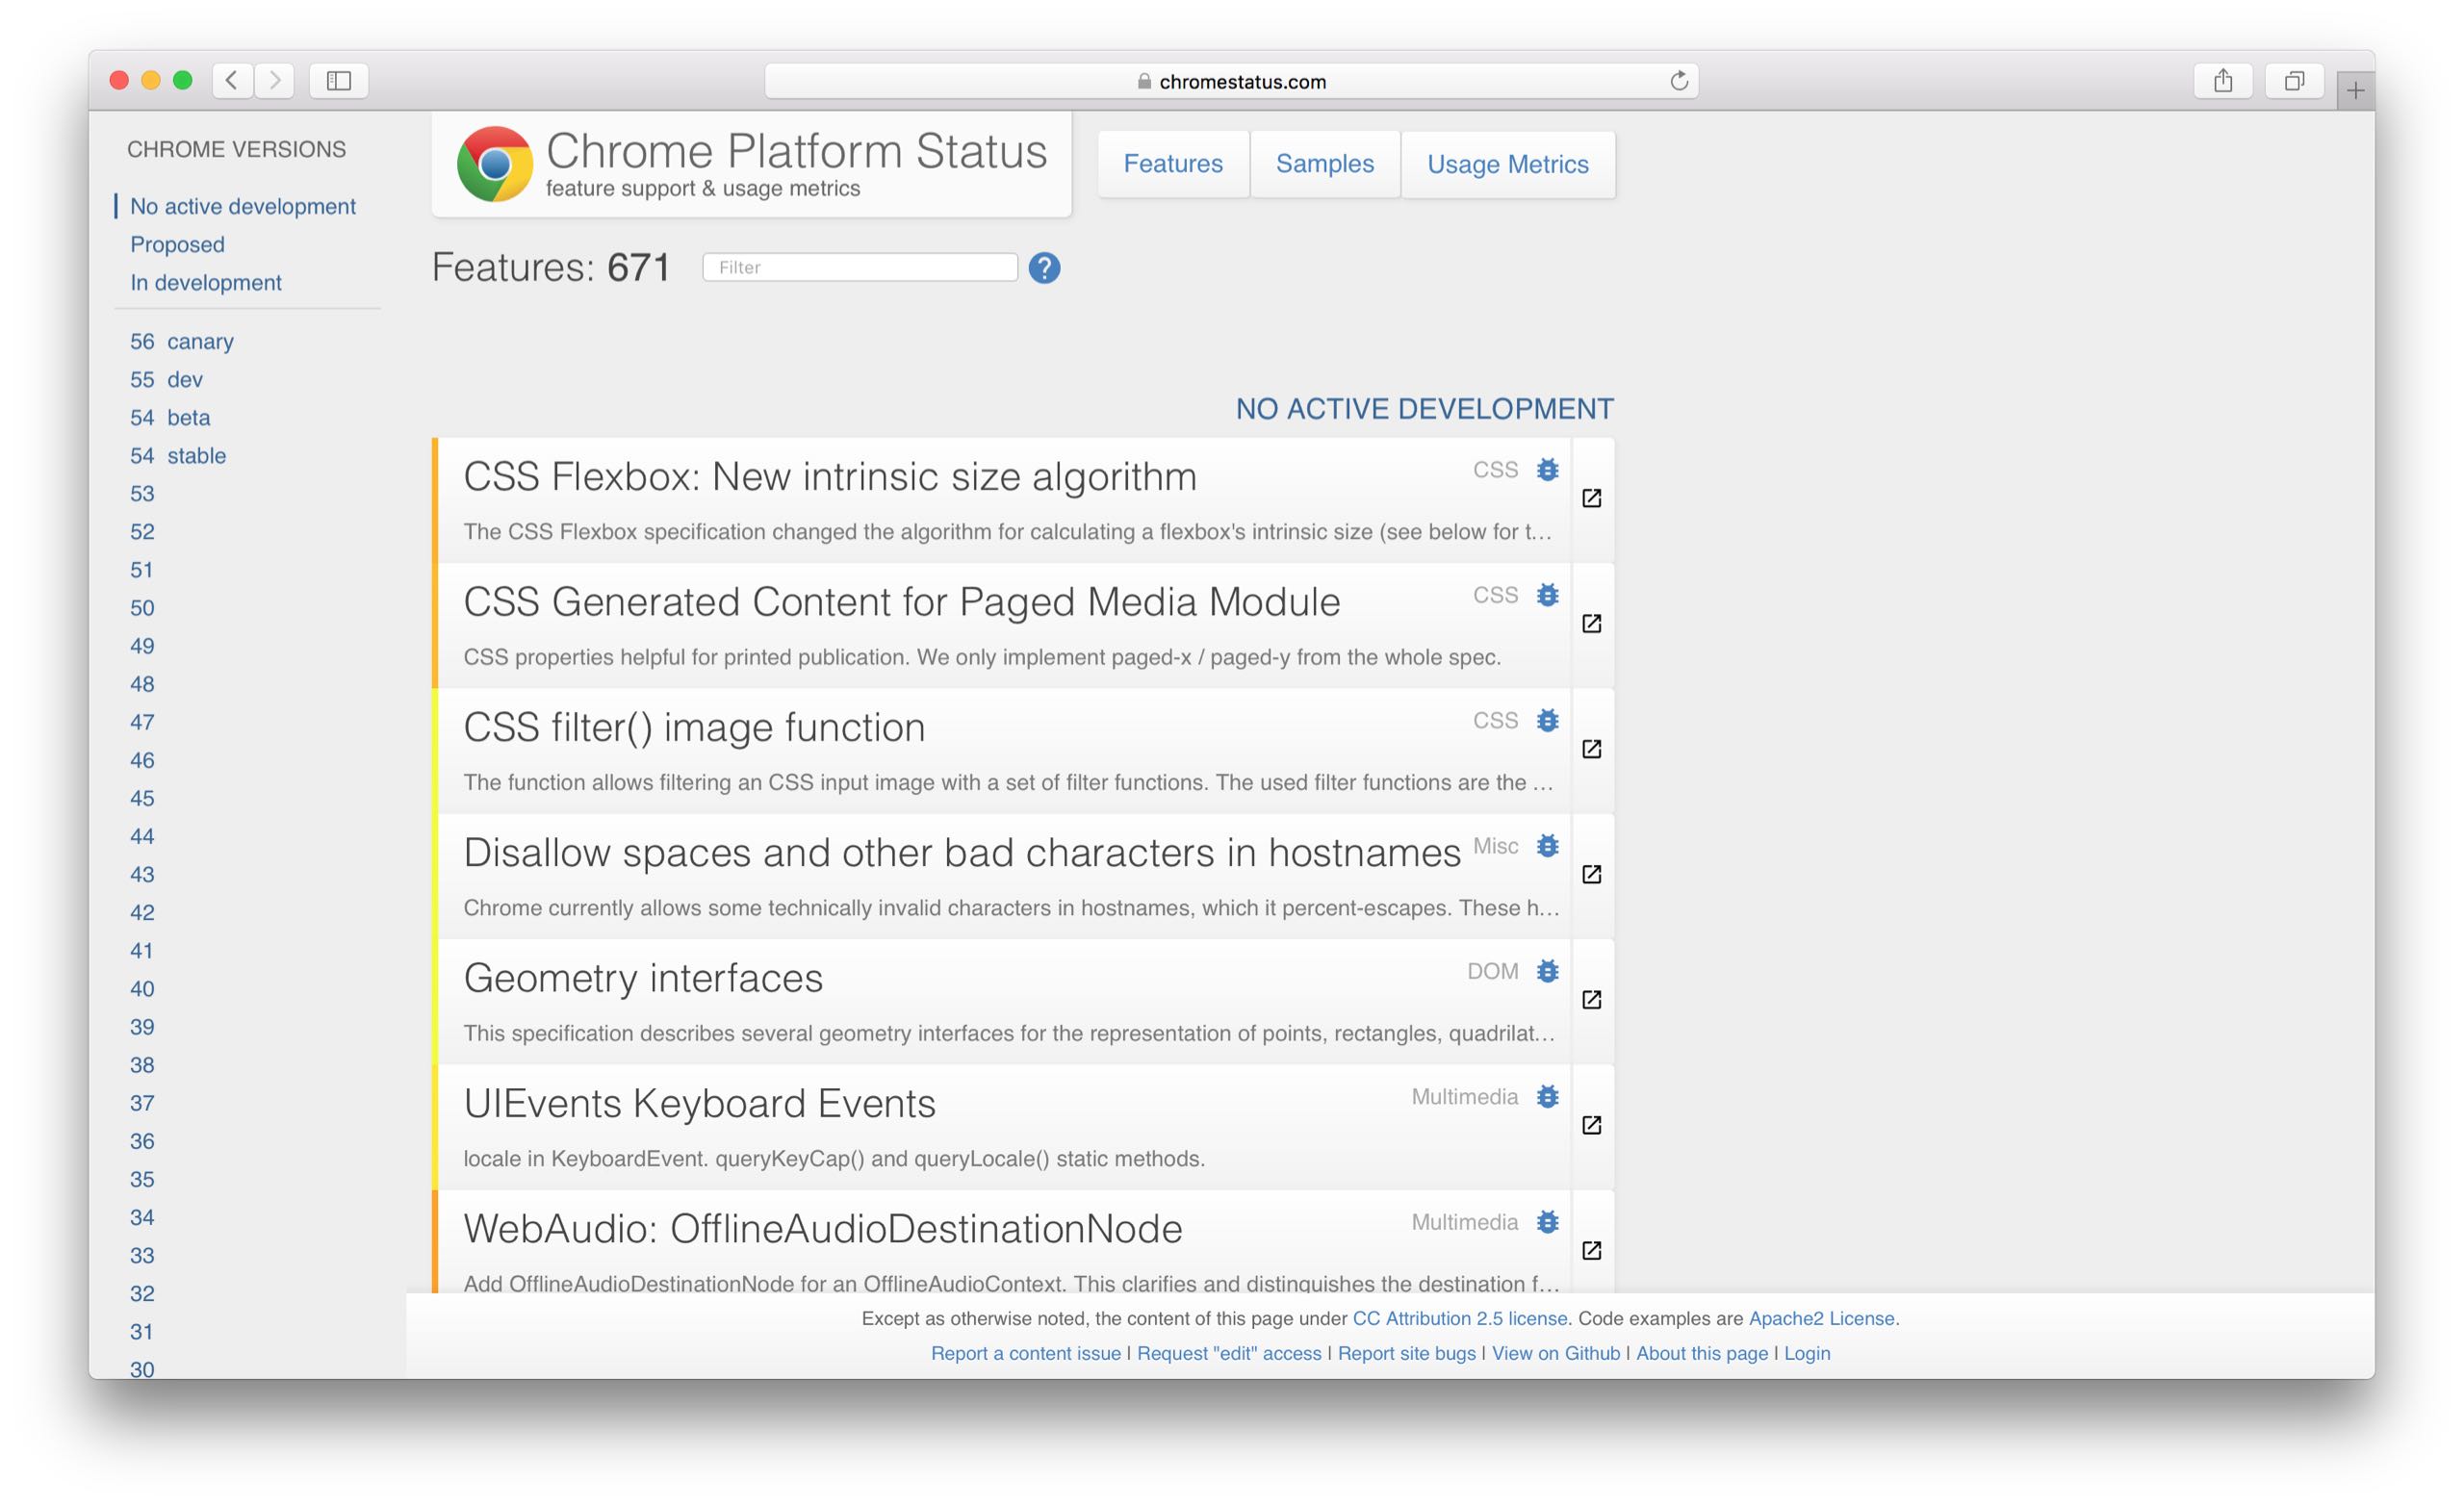2464x1506 pixels.
Task: Open version 55 dev
Action: pos(166,379)
